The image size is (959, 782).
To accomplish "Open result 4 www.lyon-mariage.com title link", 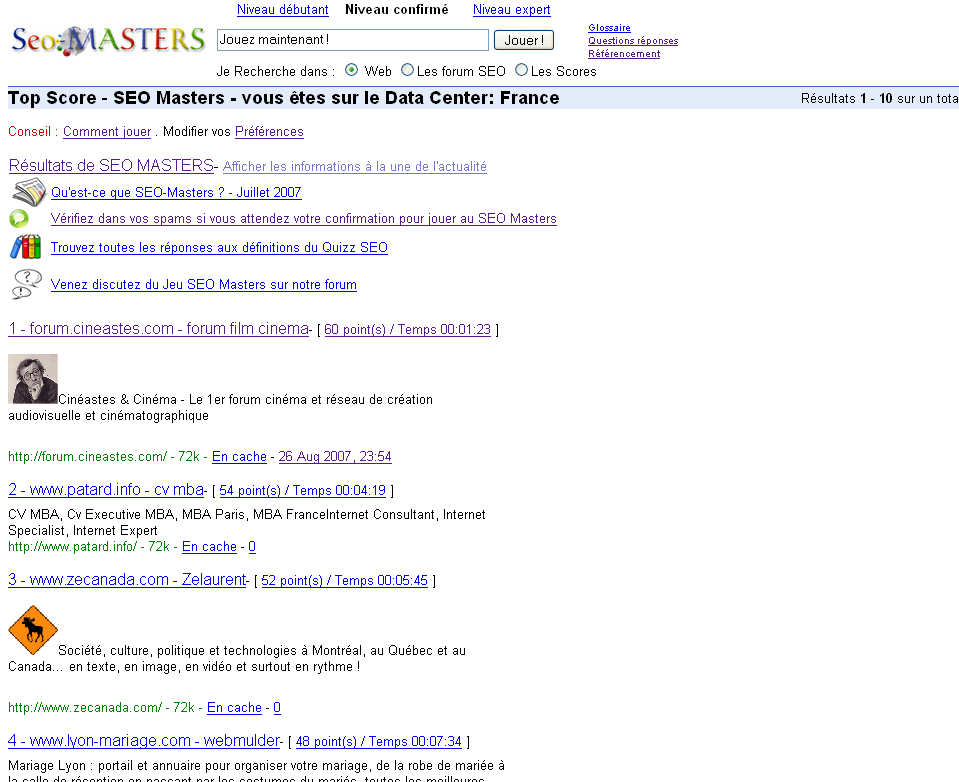I will point(144,741).
